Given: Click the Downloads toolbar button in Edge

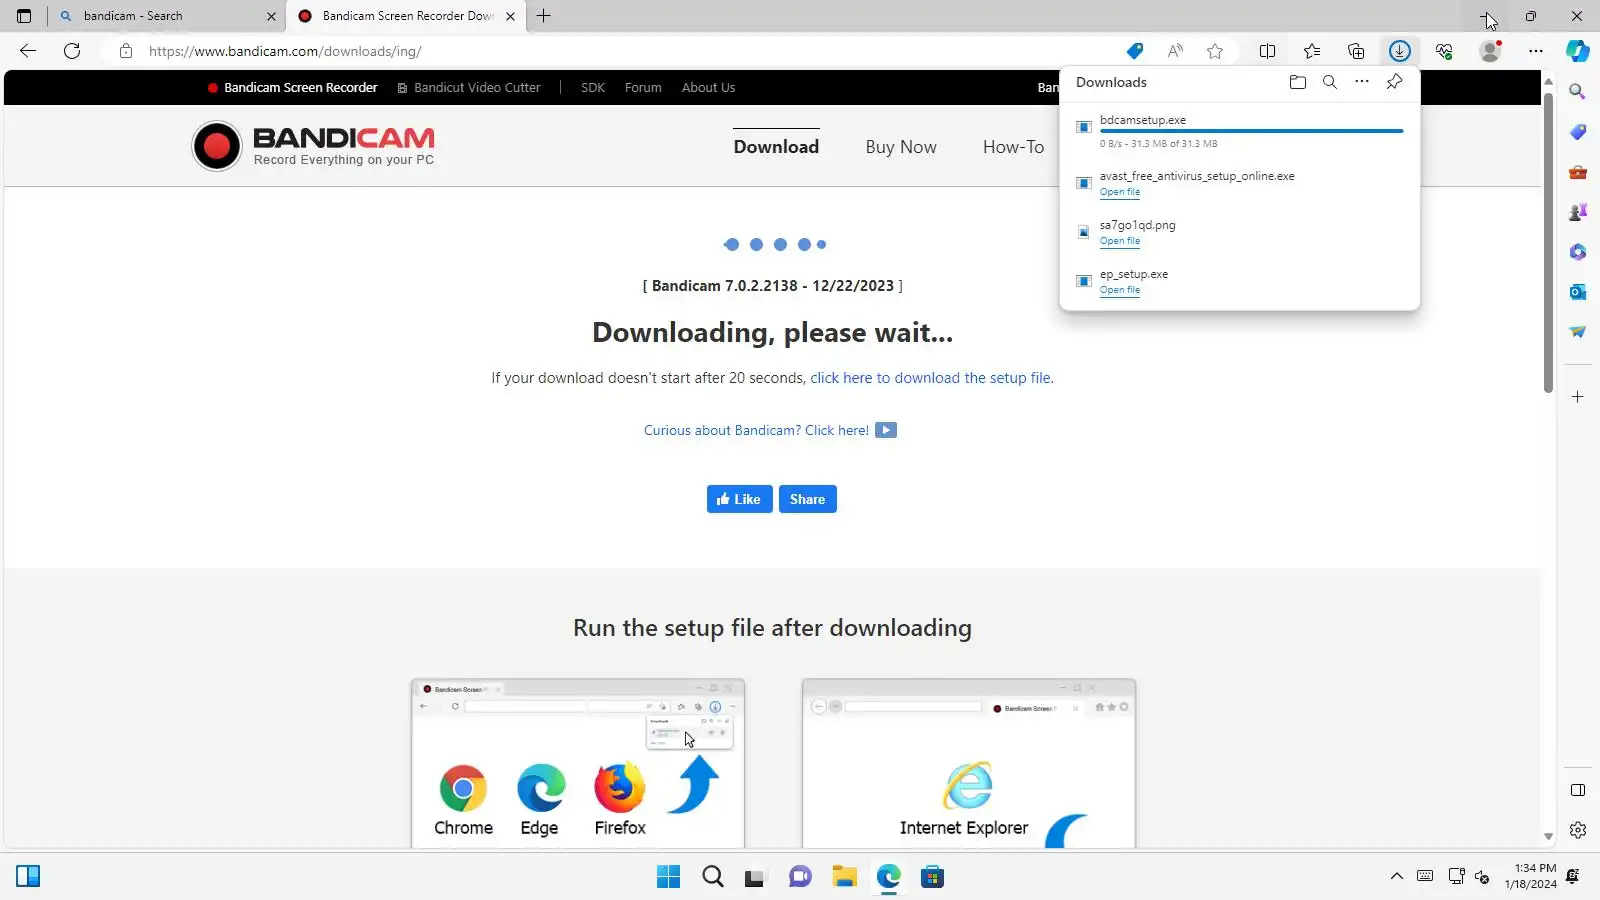Looking at the screenshot, I should coord(1399,51).
